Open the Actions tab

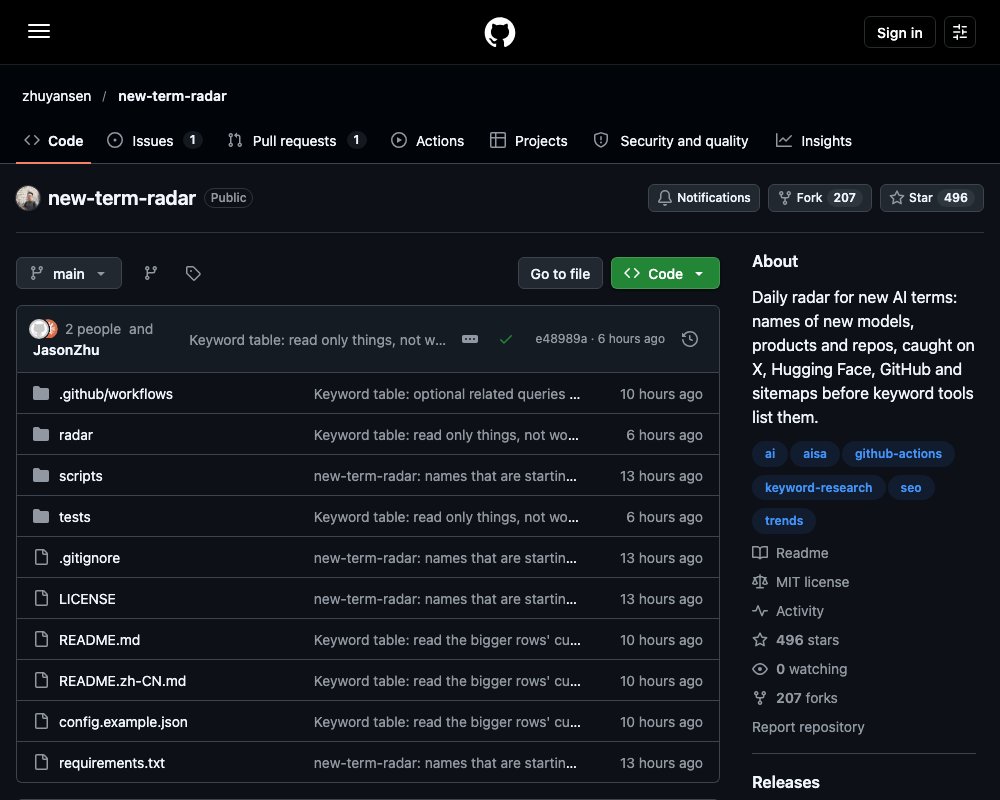tap(427, 140)
